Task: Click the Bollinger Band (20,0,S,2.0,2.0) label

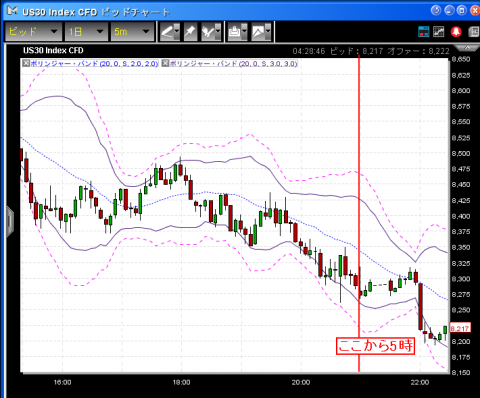Action: [x=94, y=63]
